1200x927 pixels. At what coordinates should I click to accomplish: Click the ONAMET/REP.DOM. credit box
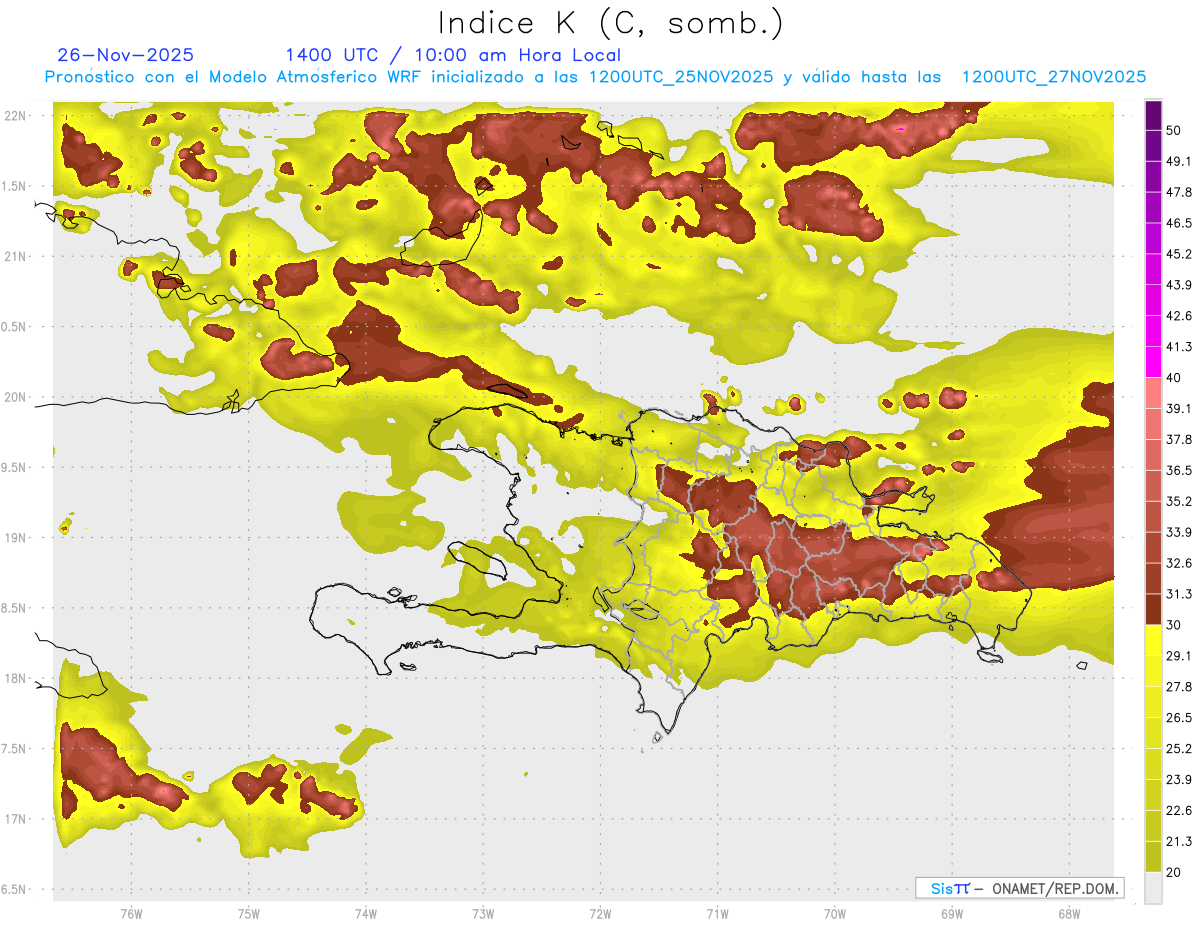pos(1019,888)
